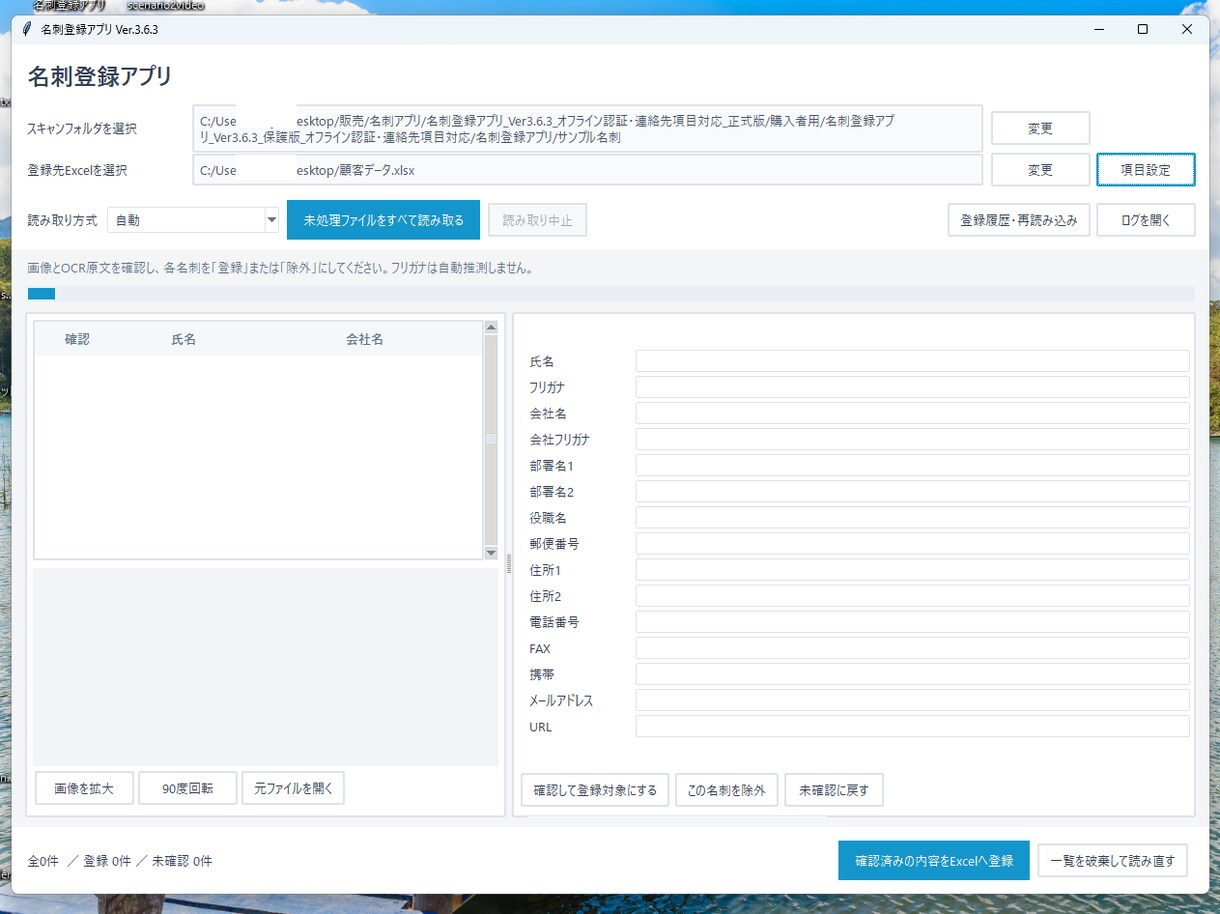Viewport: 1220px width, 914px height.
Task: Focus the 携帯 input field
Action: [x=912, y=674]
